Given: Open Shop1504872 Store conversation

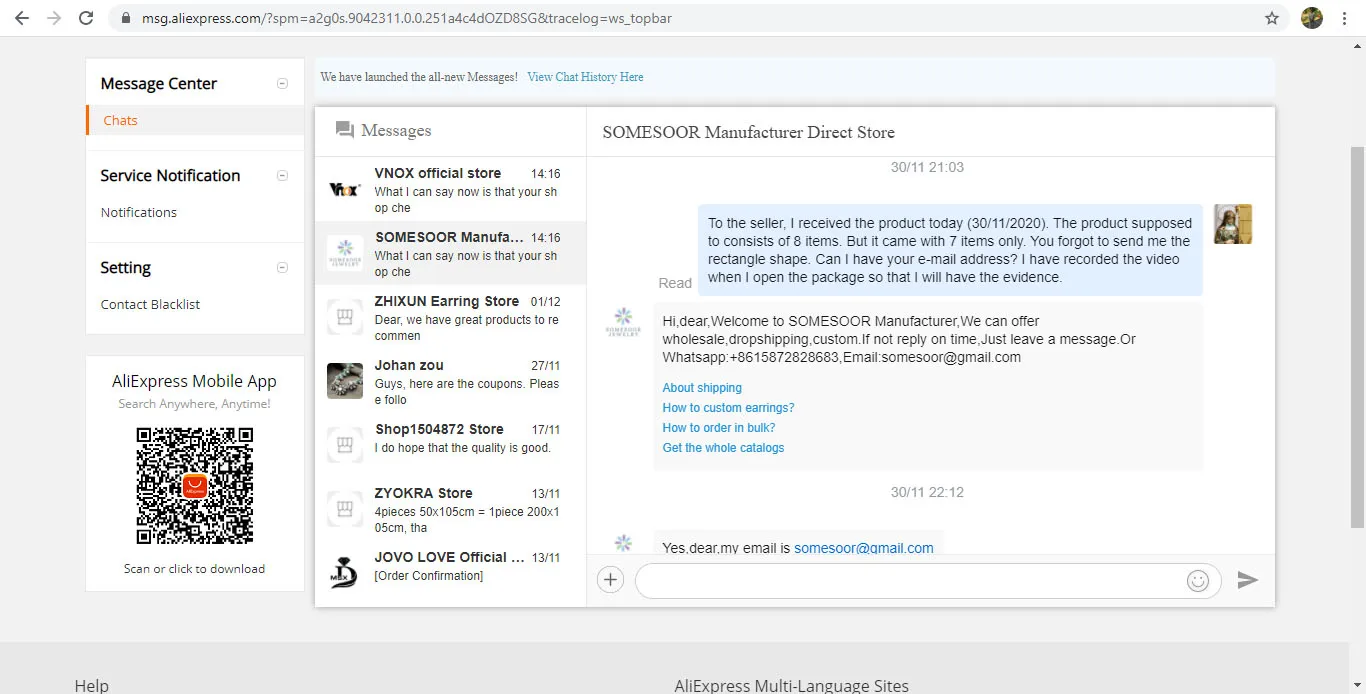Looking at the screenshot, I should [x=450, y=444].
